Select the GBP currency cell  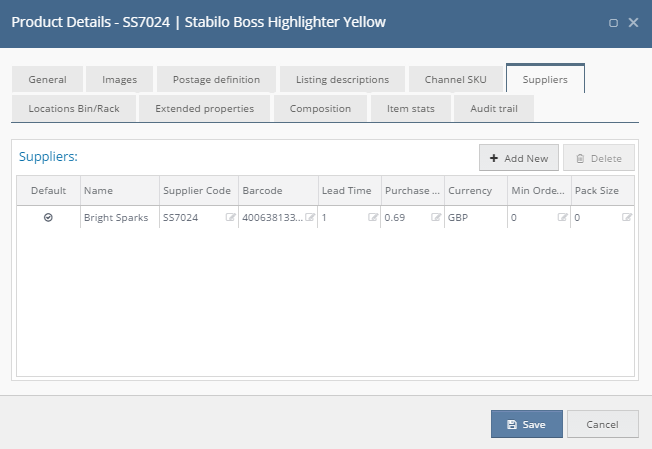pyautogui.click(x=476, y=217)
